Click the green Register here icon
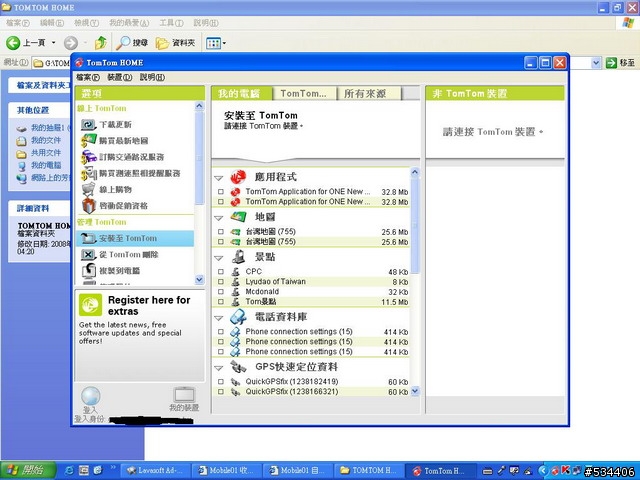The height and width of the screenshot is (480, 640). (x=90, y=305)
